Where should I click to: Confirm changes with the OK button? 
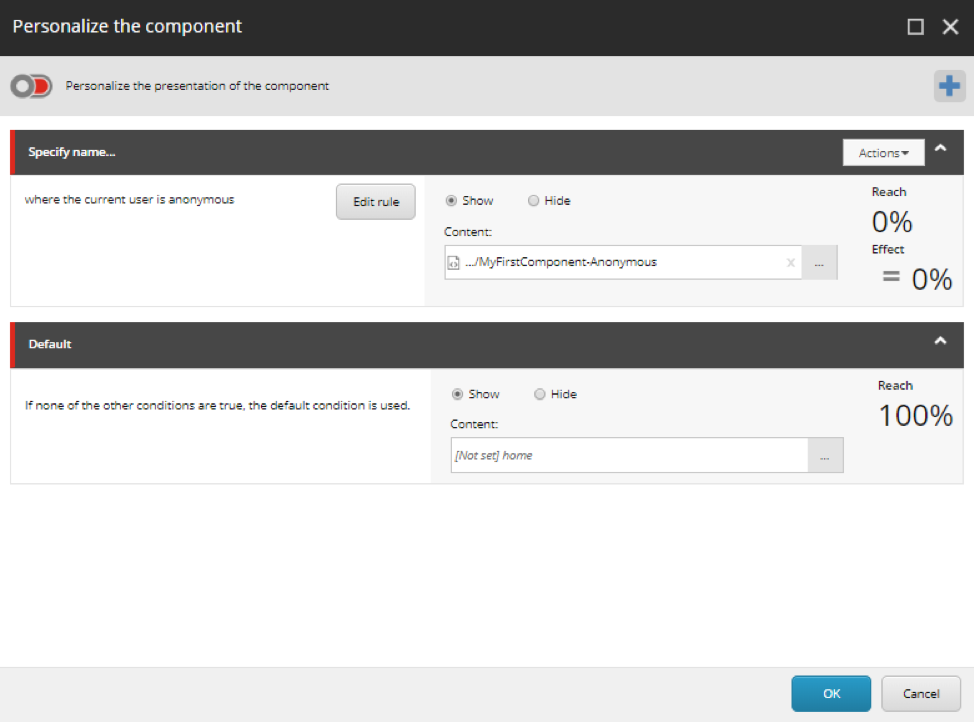click(x=831, y=693)
